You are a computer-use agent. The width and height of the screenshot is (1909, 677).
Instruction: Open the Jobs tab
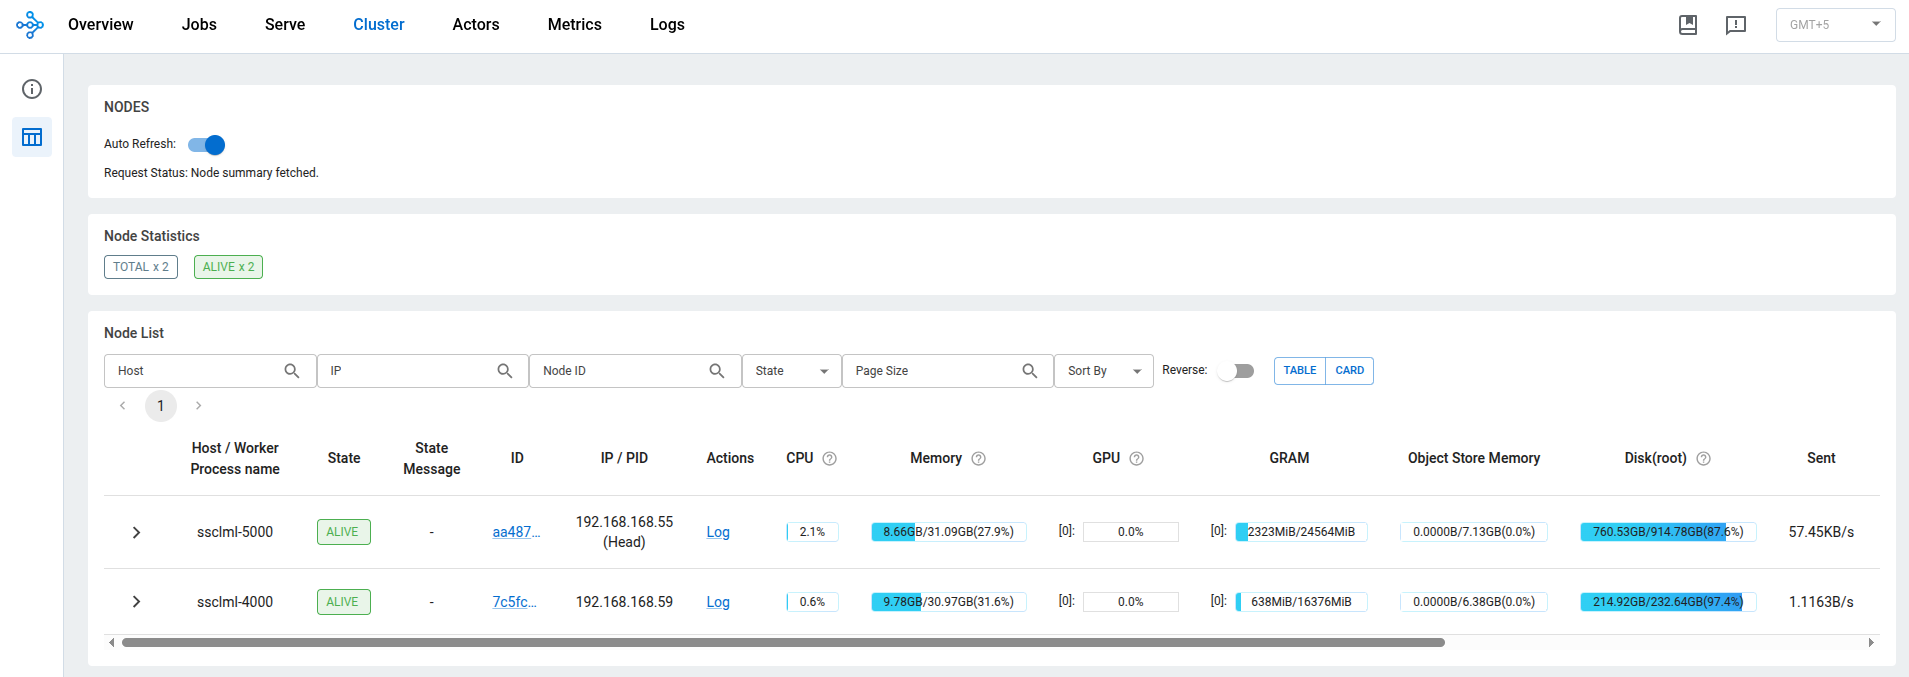[199, 25]
